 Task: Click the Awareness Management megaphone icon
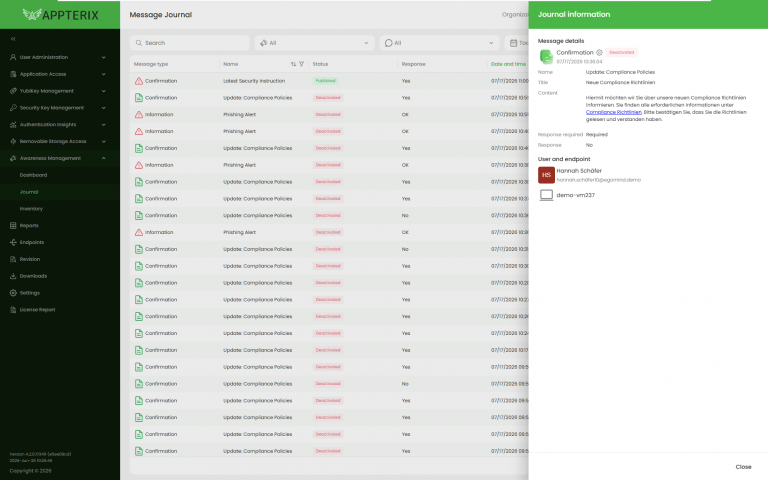(13, 158)
